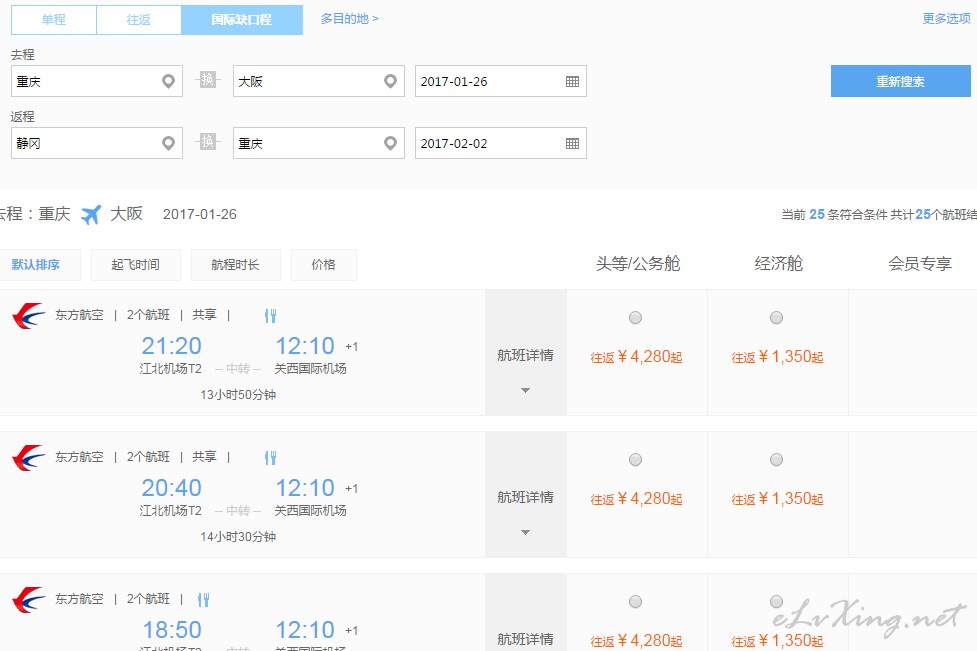Sort flights by 起飞时间
The height and width of the screenshot is (651, 977).
(x=136, y=265)
